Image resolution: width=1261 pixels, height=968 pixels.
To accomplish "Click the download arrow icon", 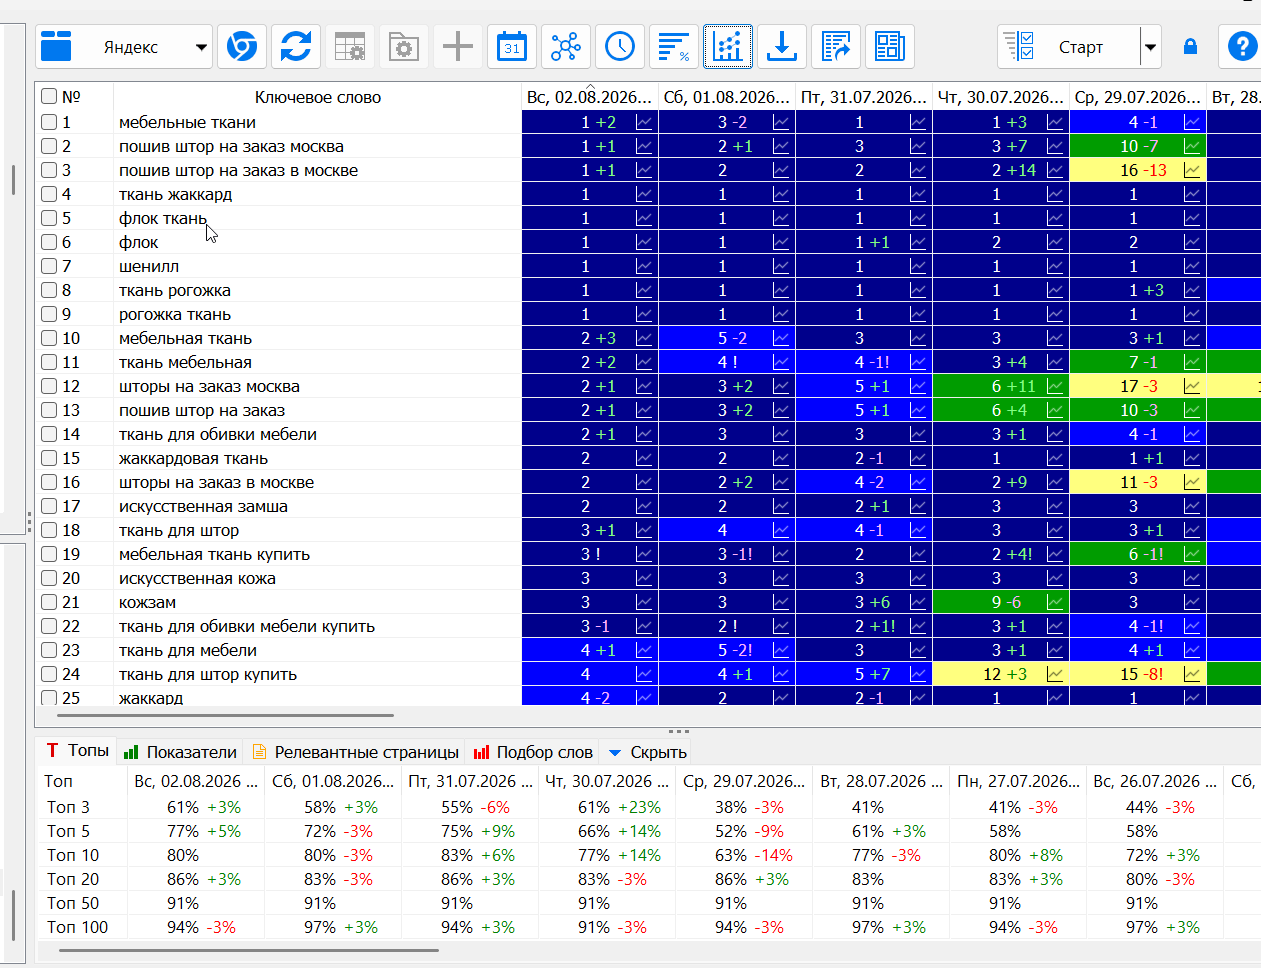I will 782,46.
